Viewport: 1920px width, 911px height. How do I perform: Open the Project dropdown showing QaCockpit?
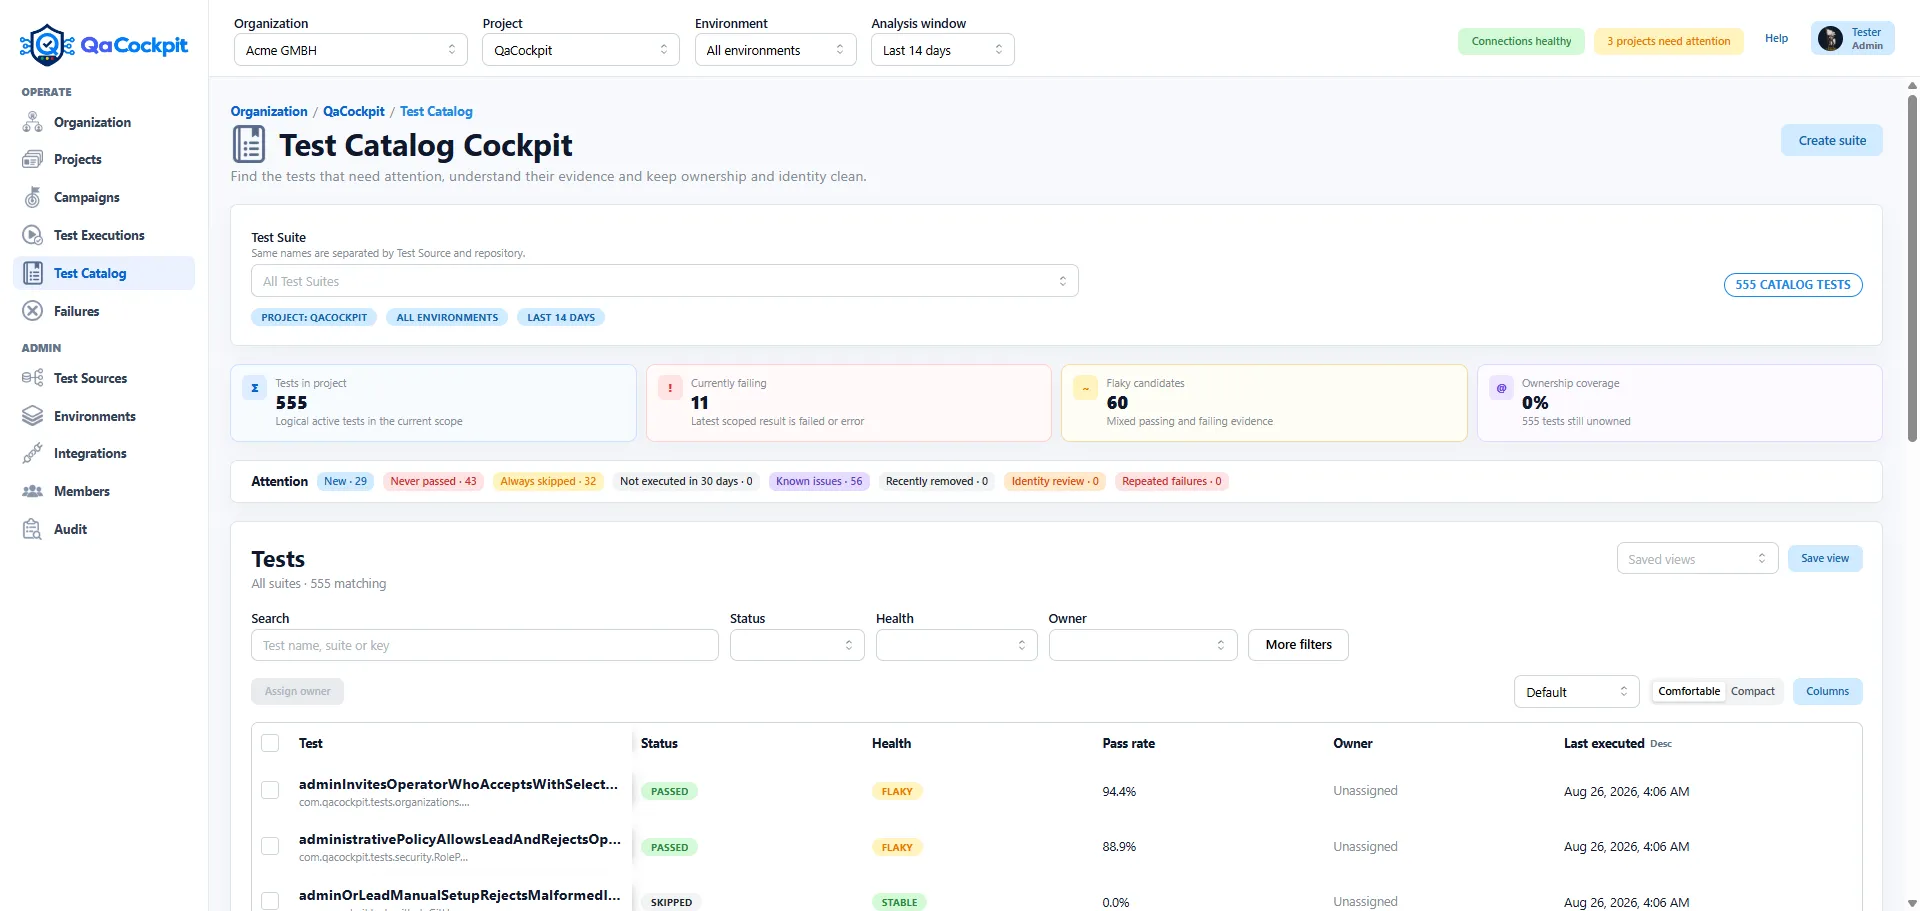[581, 50]
